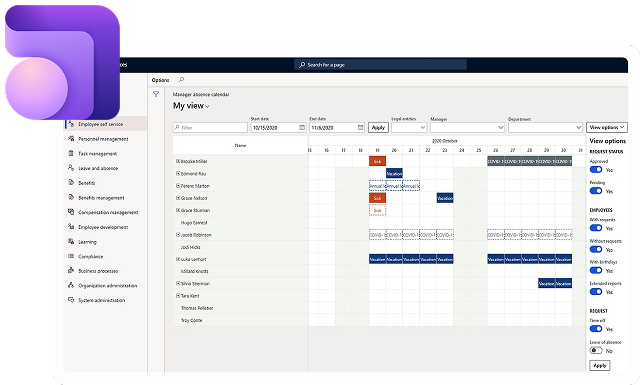Disable the Time off request toggle
This screenshot has width=640, height=385.
point(596,329)
